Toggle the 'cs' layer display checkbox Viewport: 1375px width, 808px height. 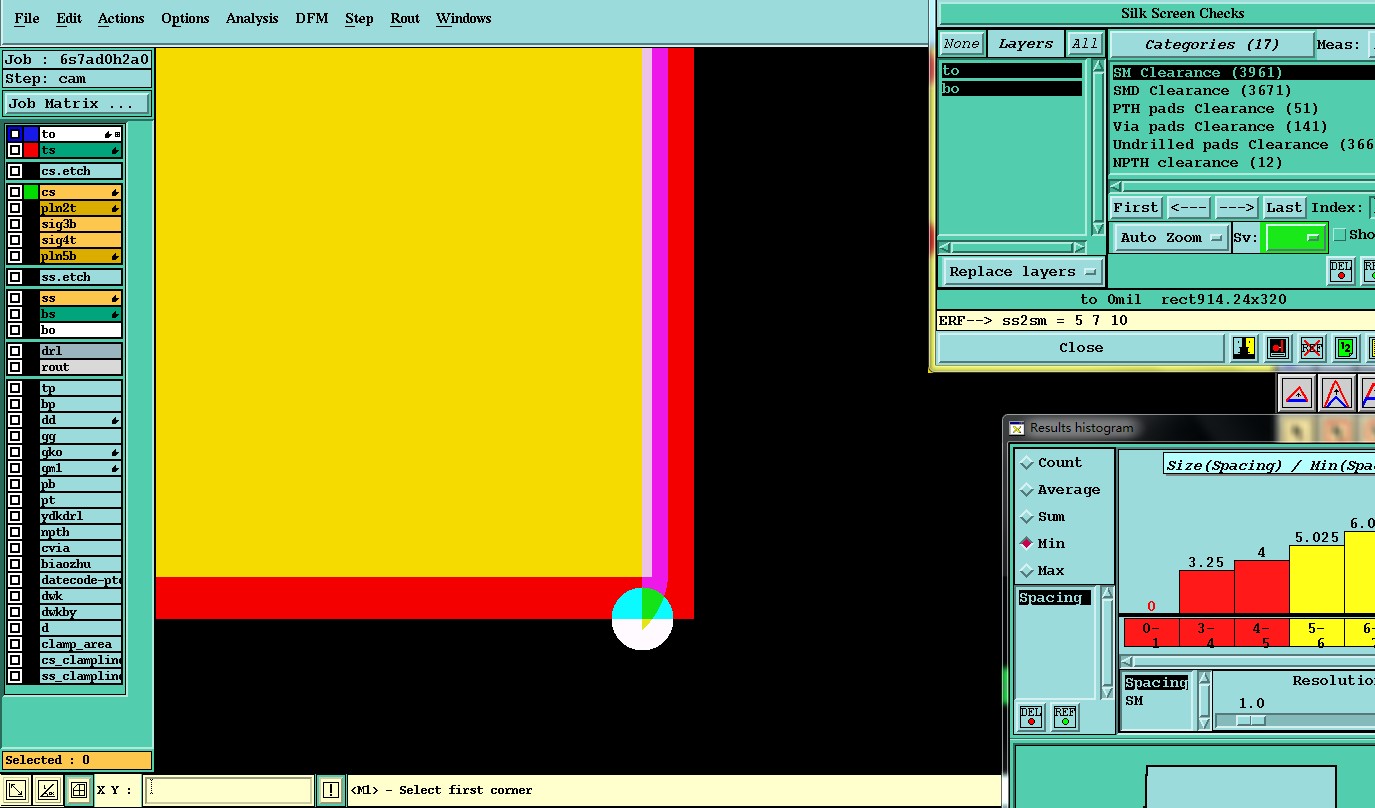[15, 192]
